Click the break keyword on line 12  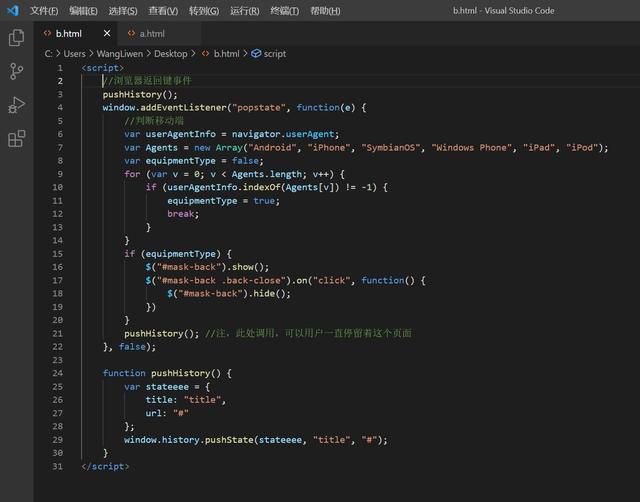(180, 214)
